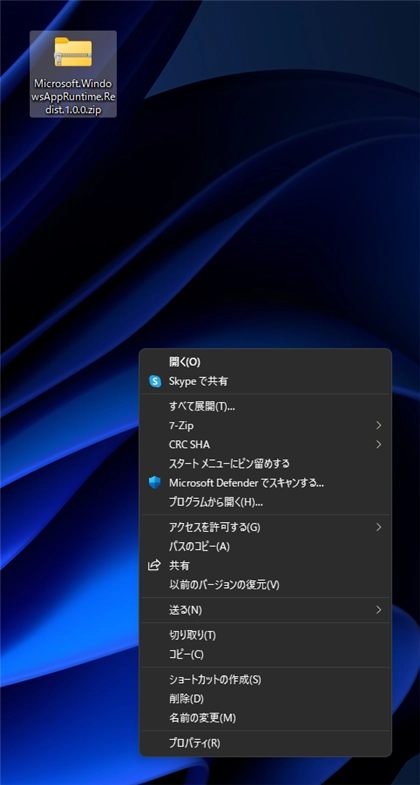Select Skype で共有 menu entry
420x785 pixels.
pos(265,381)
